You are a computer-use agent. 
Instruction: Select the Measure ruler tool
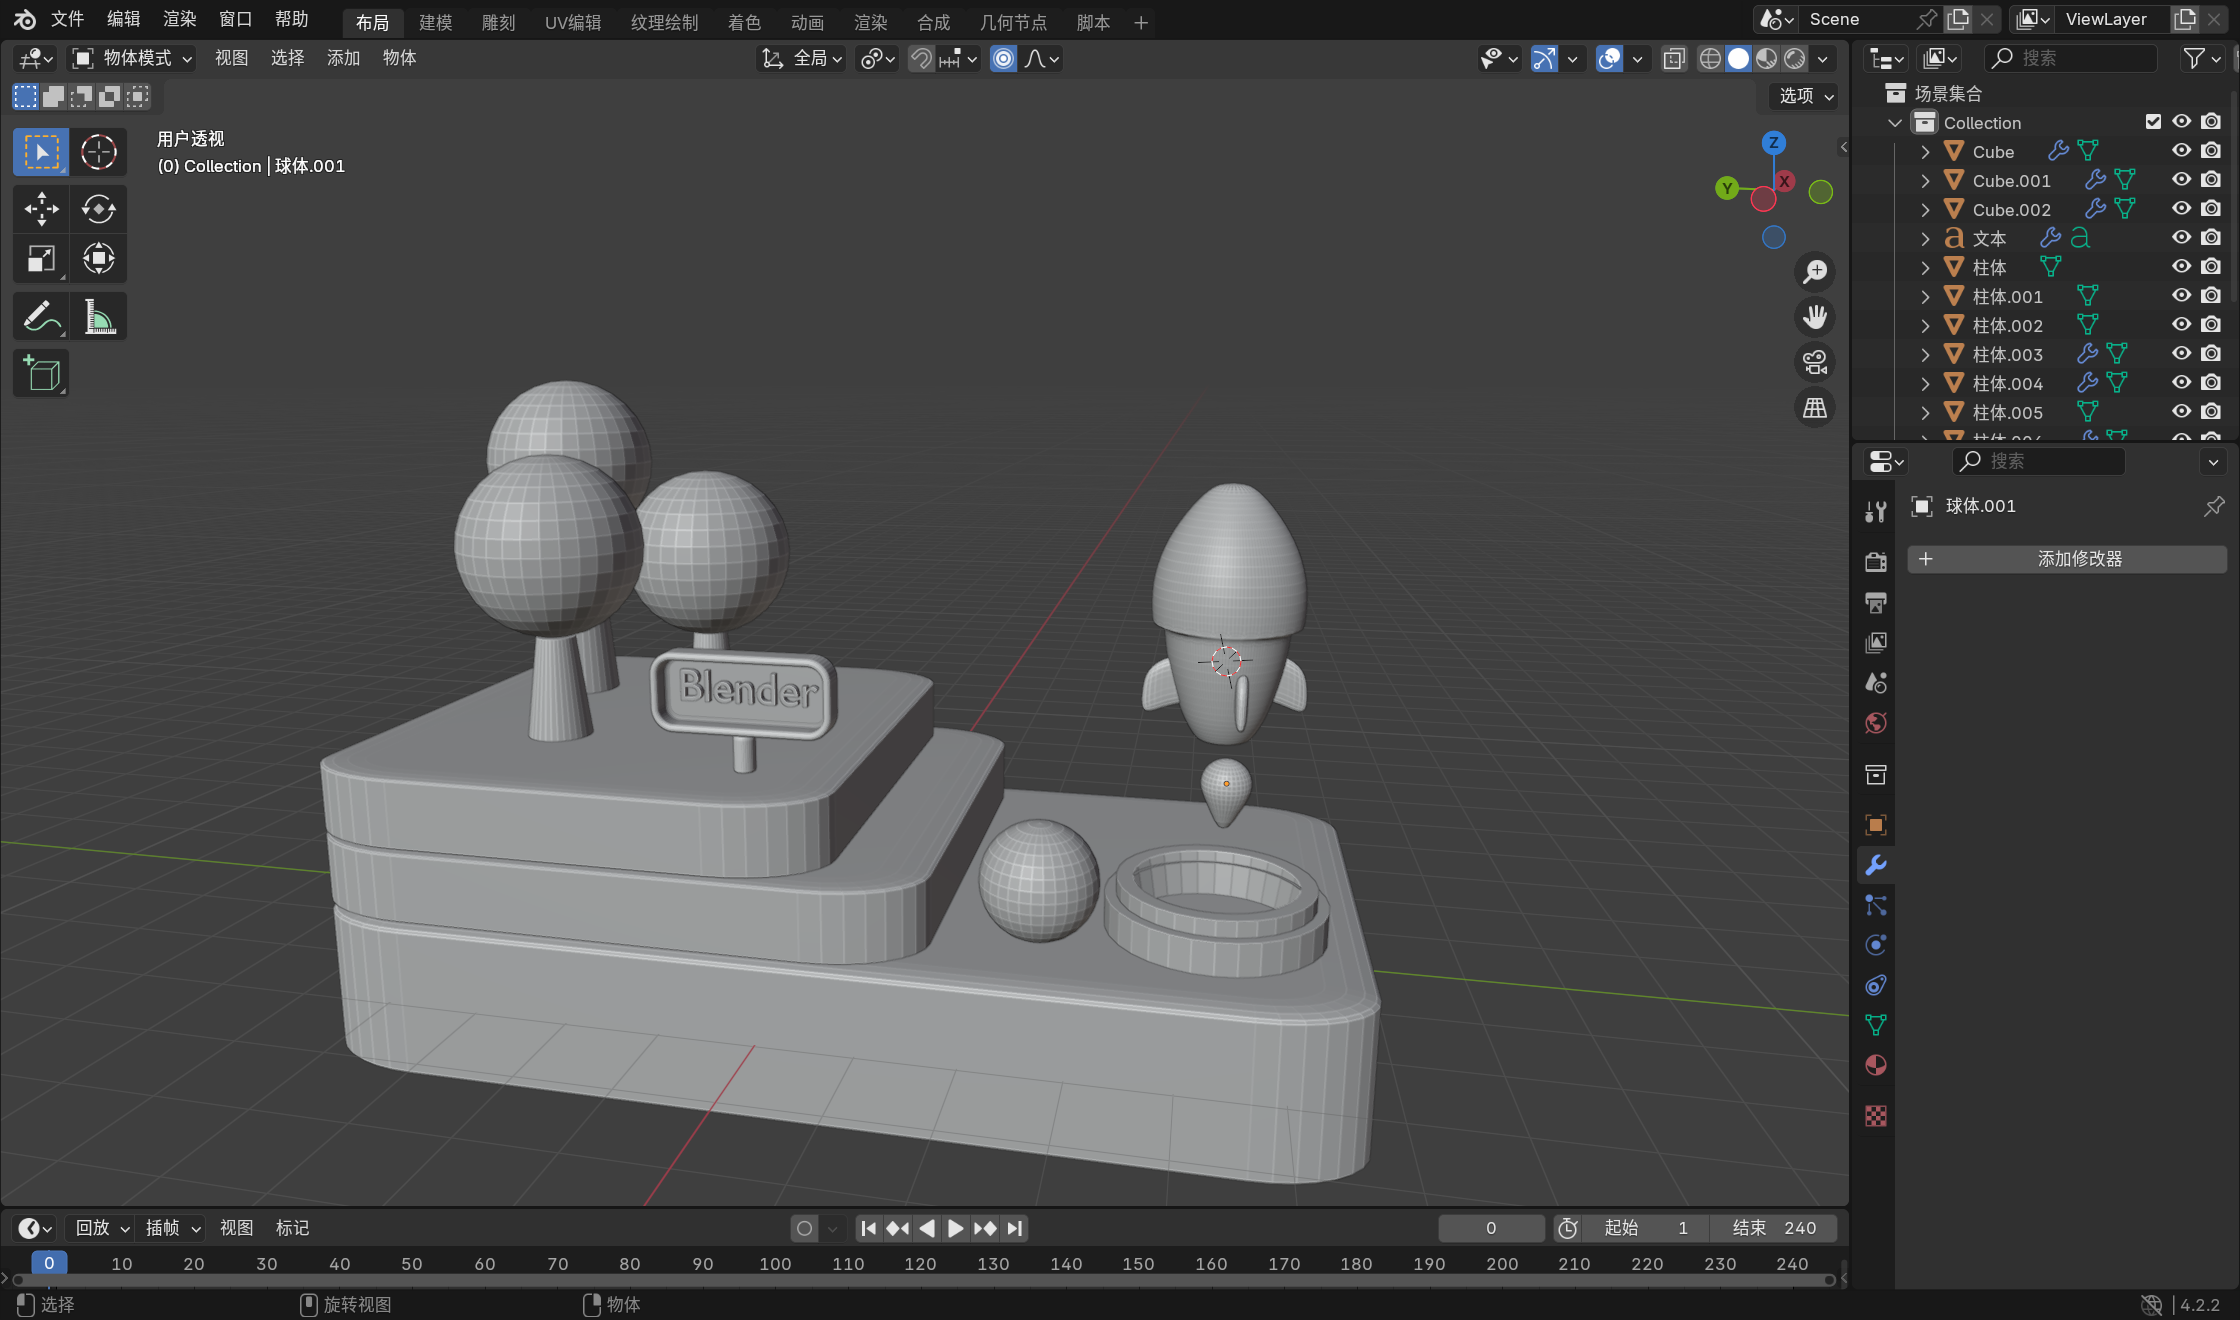pos(98,317)
